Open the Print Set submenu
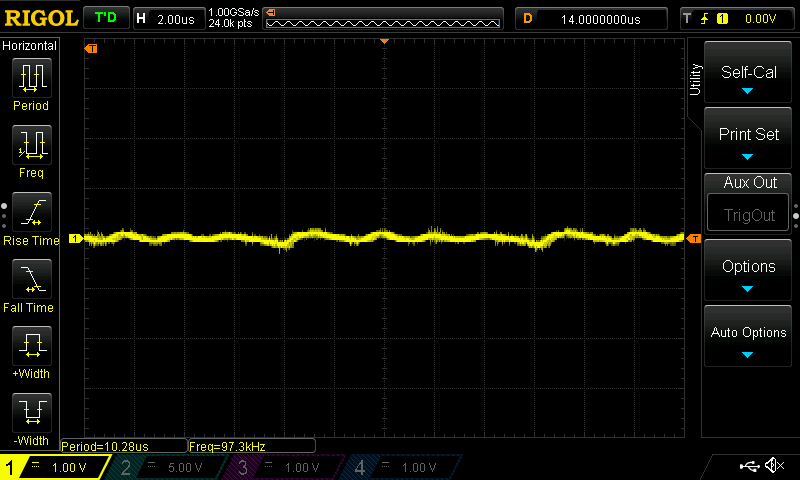The height and width of the screenshot is (480, 800). coord(748,138)
